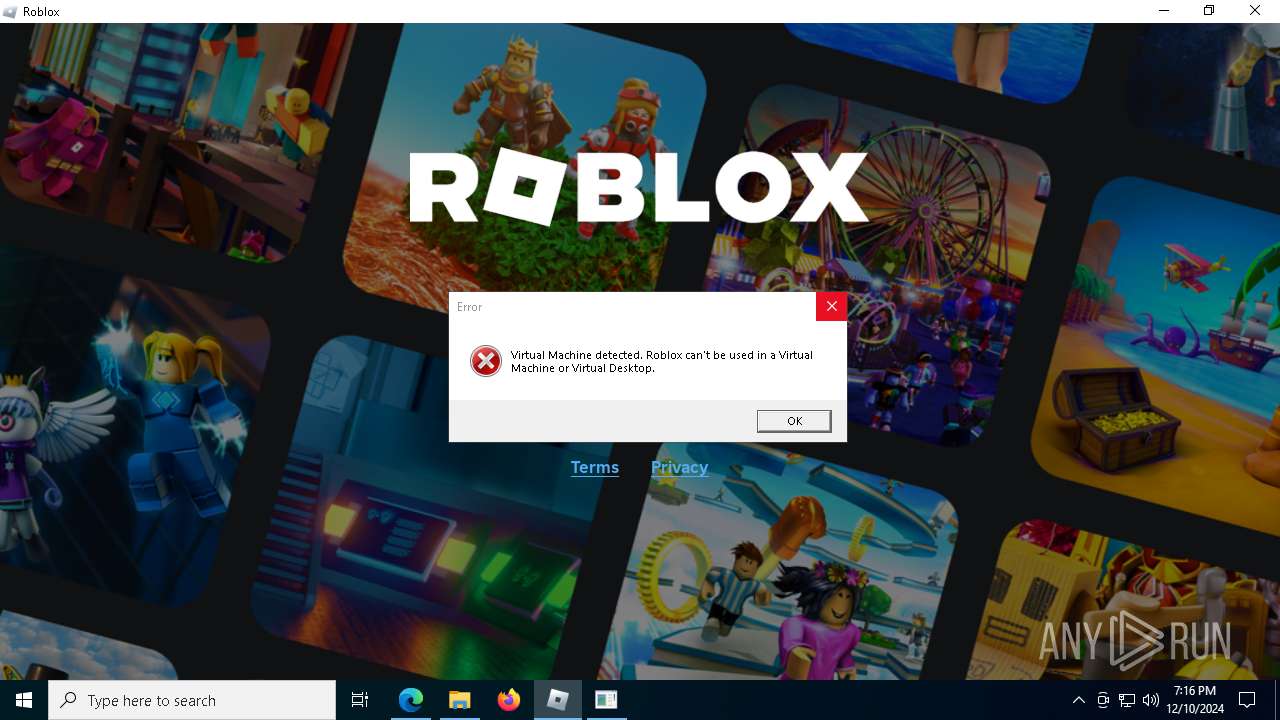Launch Firefox from the taskbar
The width and height of the screenshot is (1280, 720).
tap(508, 700)
